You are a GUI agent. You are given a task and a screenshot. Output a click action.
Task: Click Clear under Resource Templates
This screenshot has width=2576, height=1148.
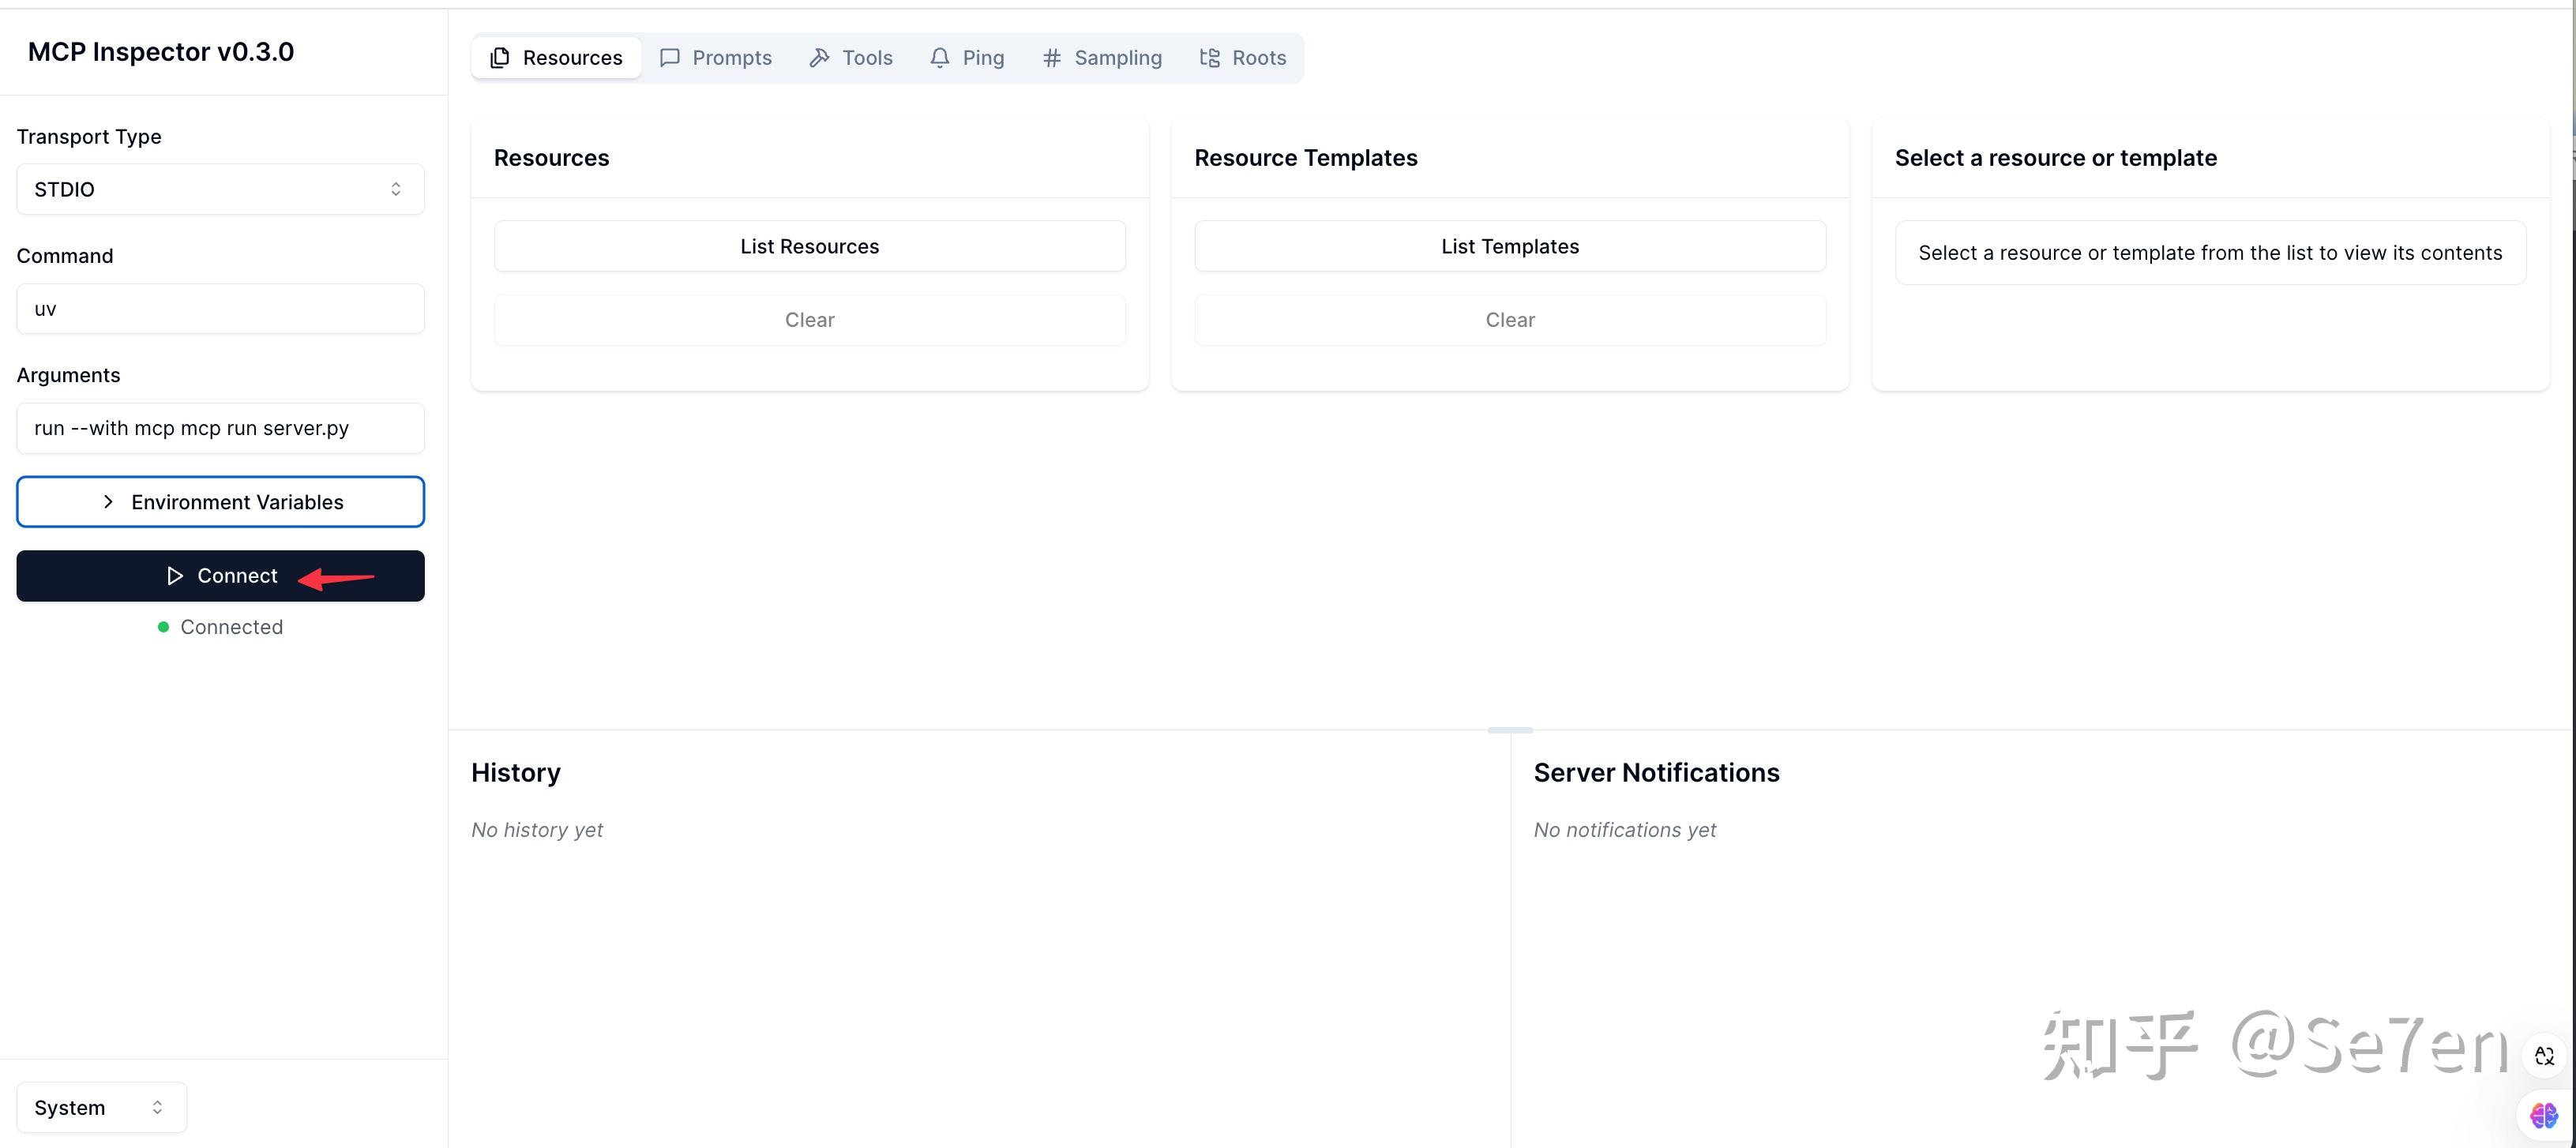point(1509,320)
